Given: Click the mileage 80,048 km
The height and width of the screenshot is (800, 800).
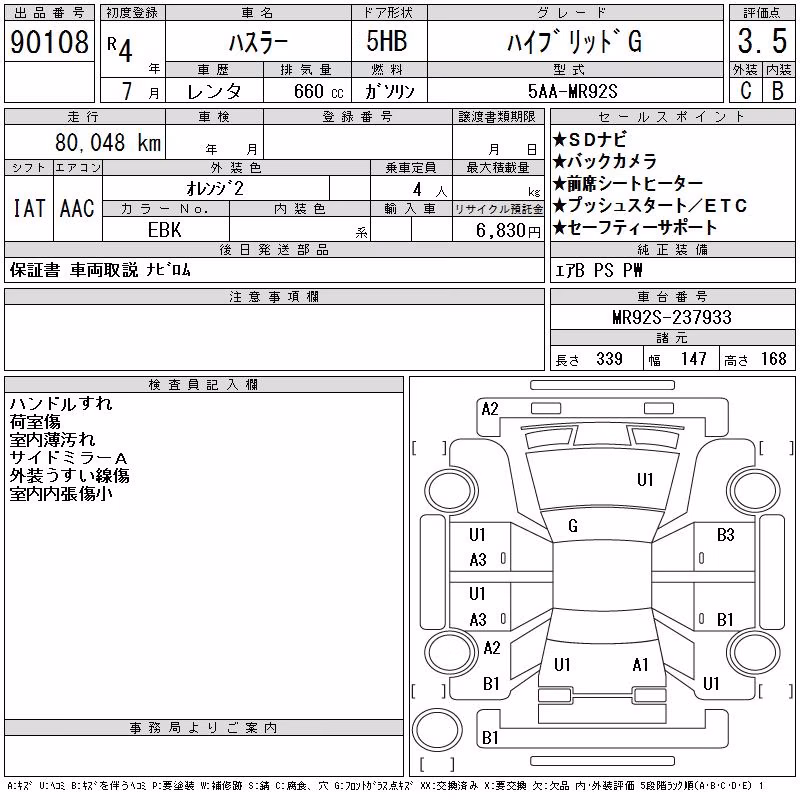Looking at the screenshot, I should pyautogui.click(x=108, y=142).
